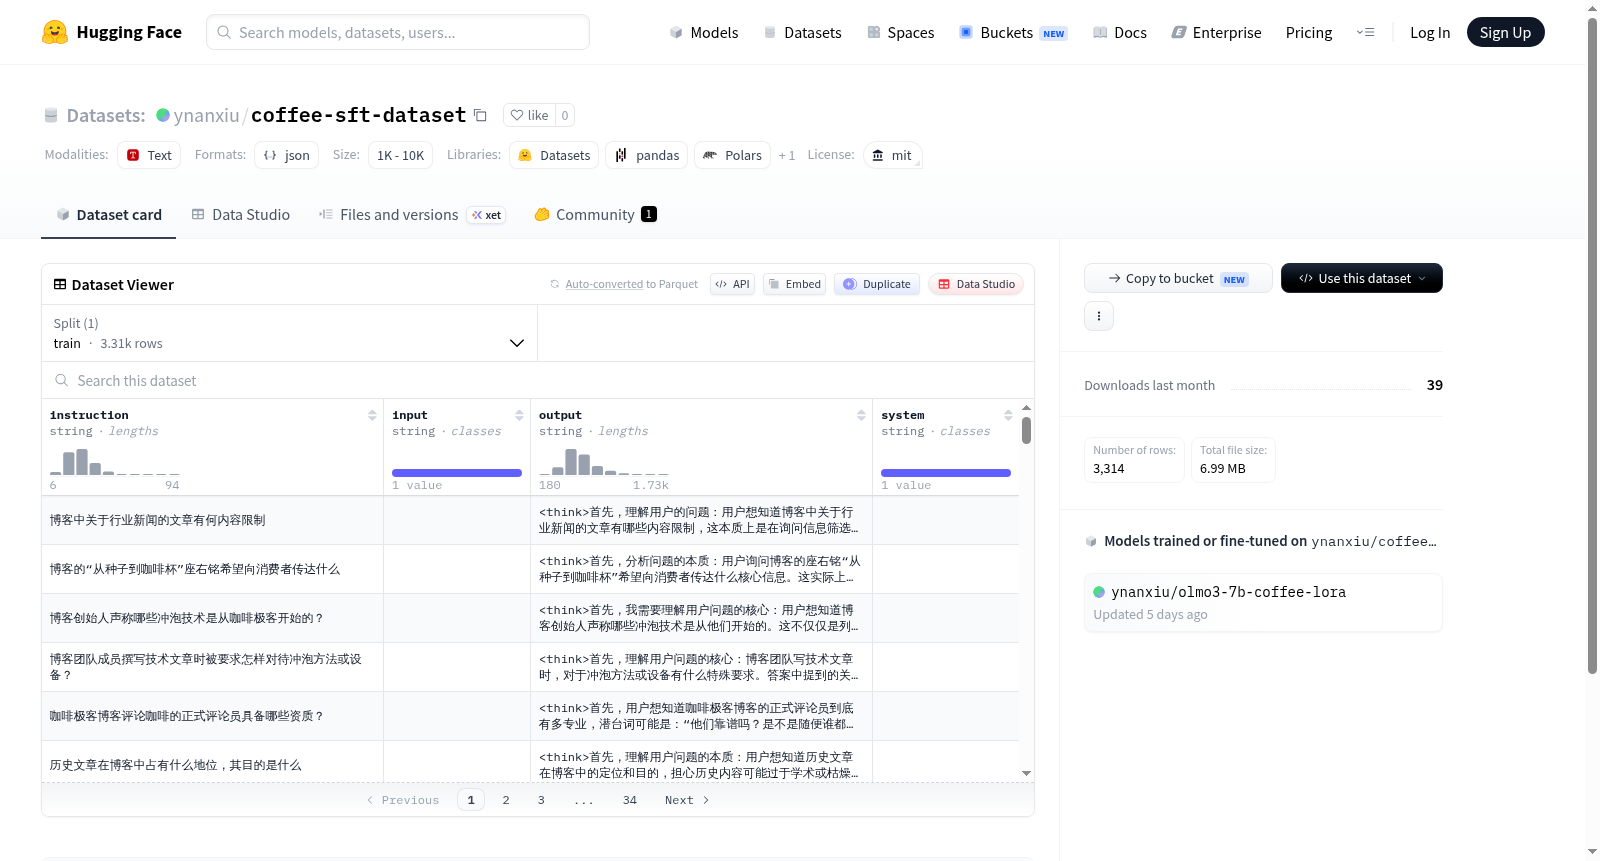
Task: Expand Use this dataset dropdown
Action: [1362, 278]
